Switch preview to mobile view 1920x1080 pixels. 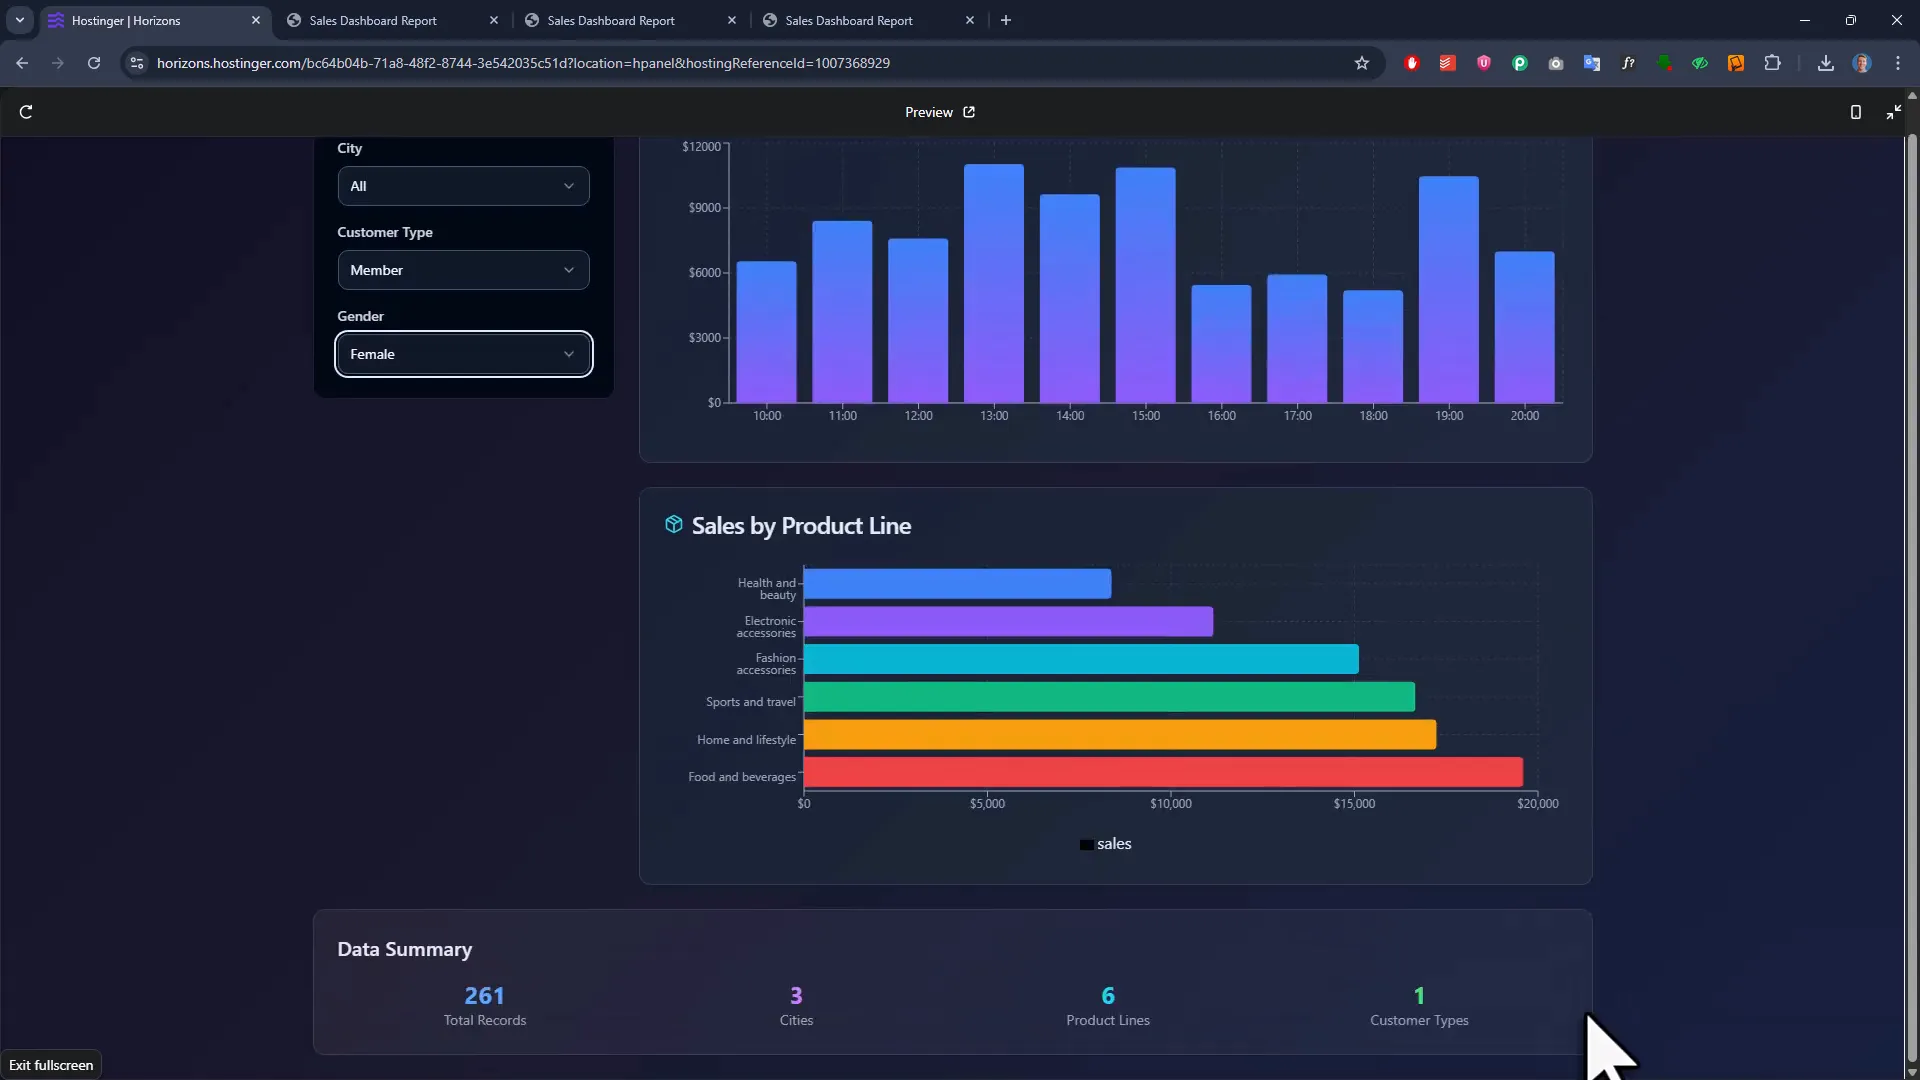pos(1855,111)
